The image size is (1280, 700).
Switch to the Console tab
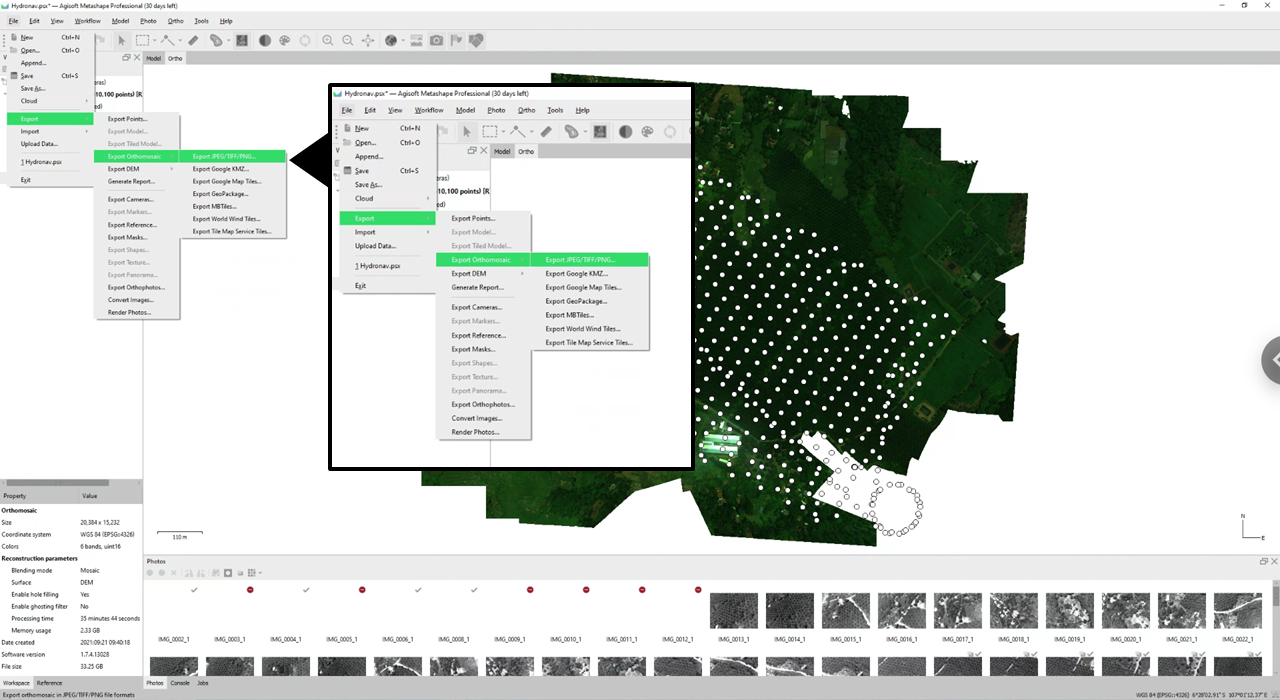click(x=180, y=683)
